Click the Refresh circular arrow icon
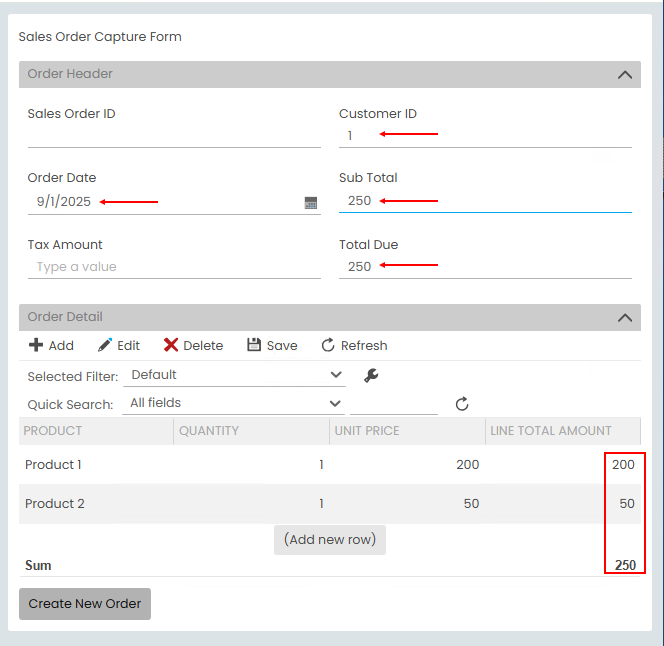Viewport: 664px width, 646px height. (x=328, y=345)
